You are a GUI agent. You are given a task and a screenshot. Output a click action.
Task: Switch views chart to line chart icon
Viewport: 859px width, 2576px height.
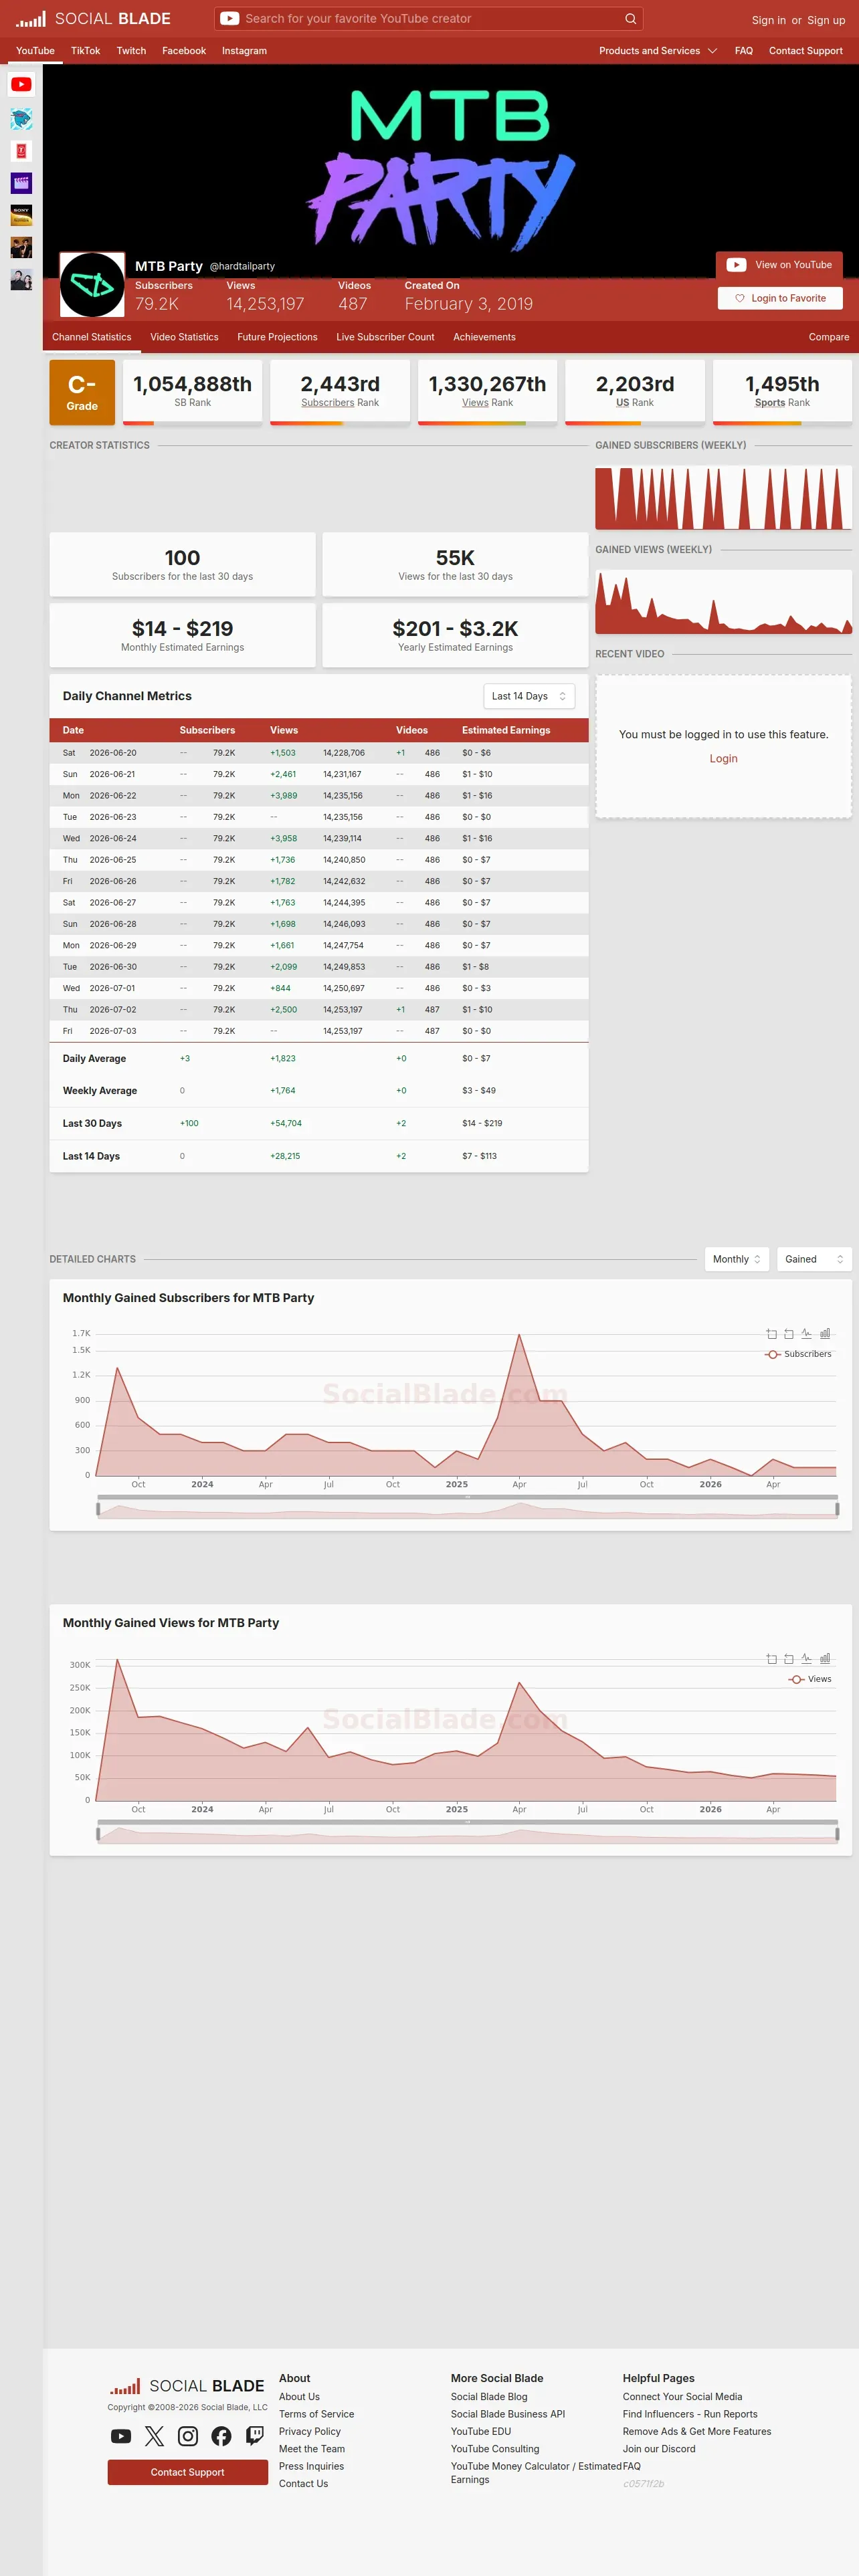pos(806,1659)
